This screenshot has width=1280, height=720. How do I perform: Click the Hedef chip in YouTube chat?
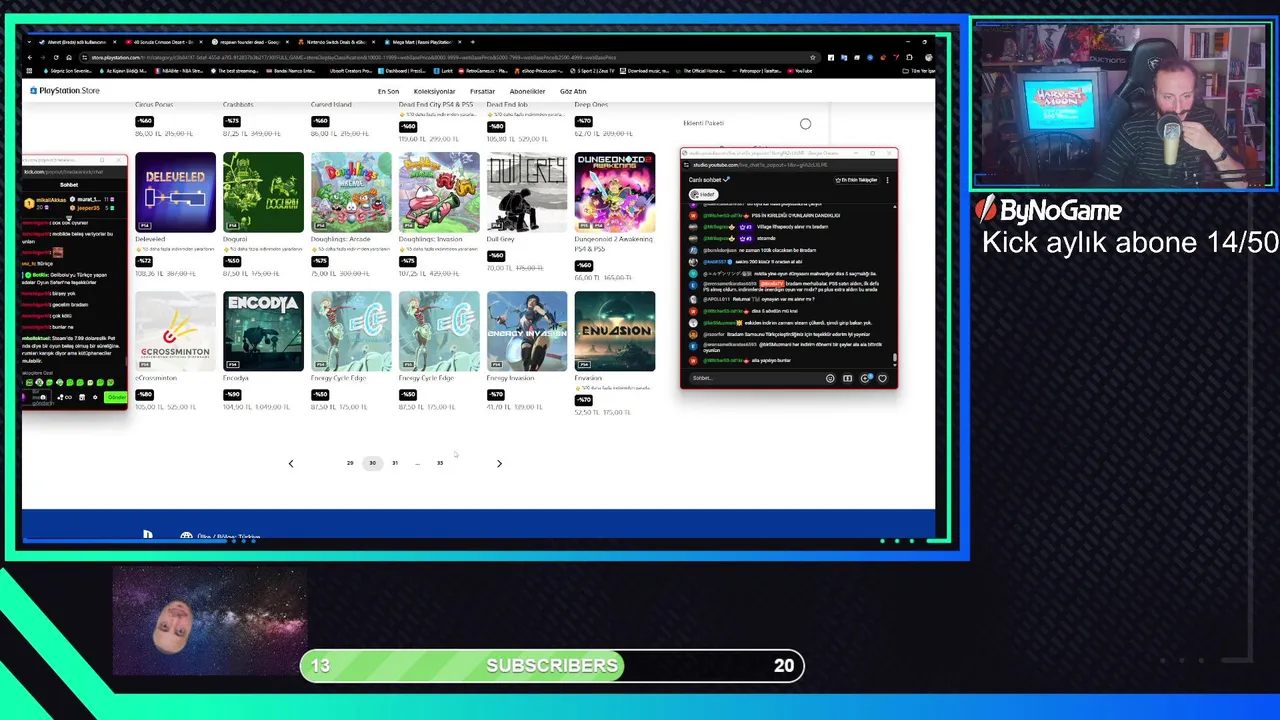point(703,194)
